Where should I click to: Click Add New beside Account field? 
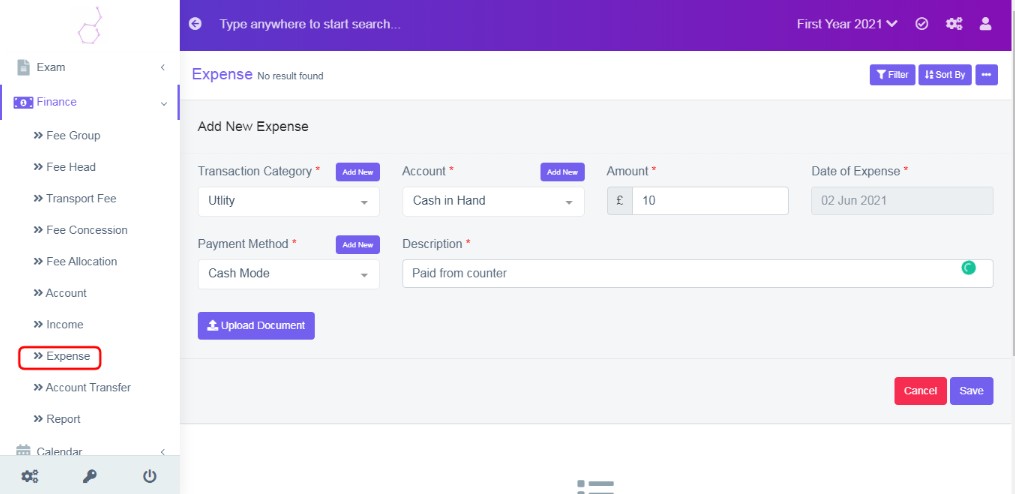pos(563,172)
